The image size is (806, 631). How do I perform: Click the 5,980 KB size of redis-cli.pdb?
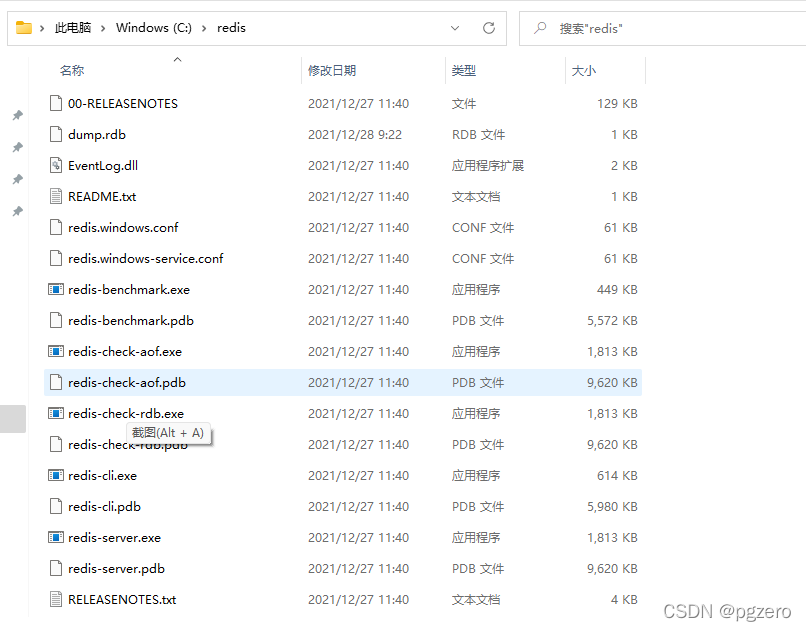tap(612, 507)
